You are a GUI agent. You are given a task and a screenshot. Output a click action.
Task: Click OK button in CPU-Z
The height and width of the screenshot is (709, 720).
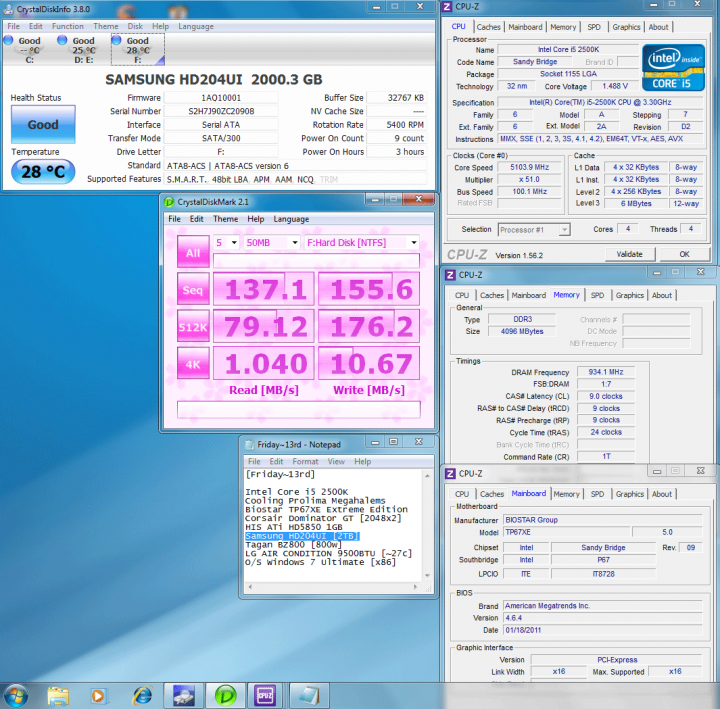[684, 254]
